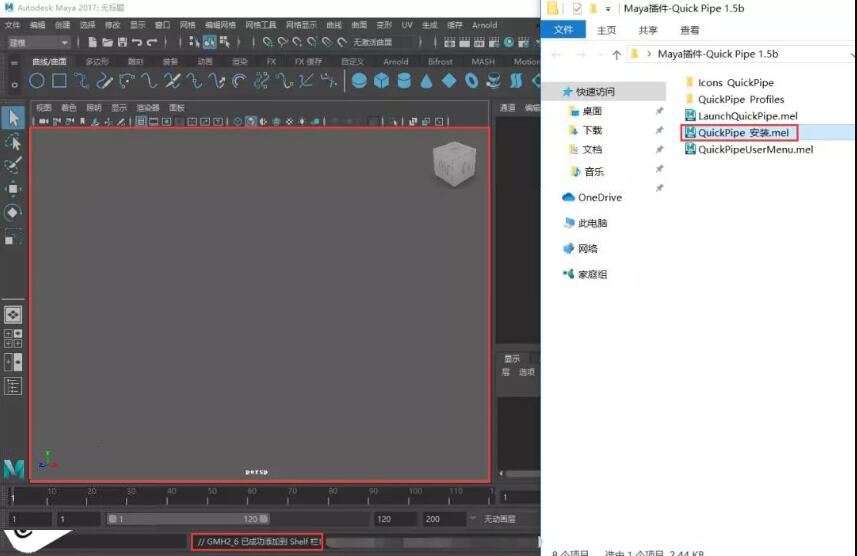Toggle checkbox in Explorer quick access toolbar
857x556 pixels.
click(x=577, y=9)
